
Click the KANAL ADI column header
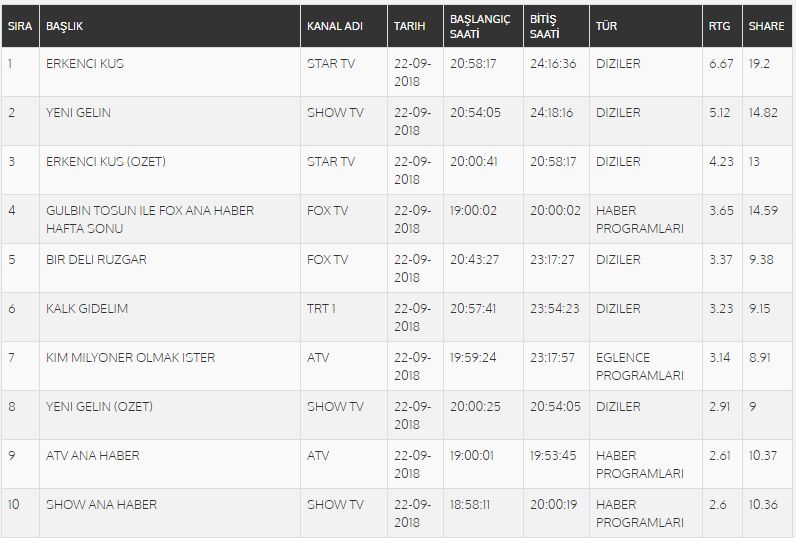(x=335, y=26)
